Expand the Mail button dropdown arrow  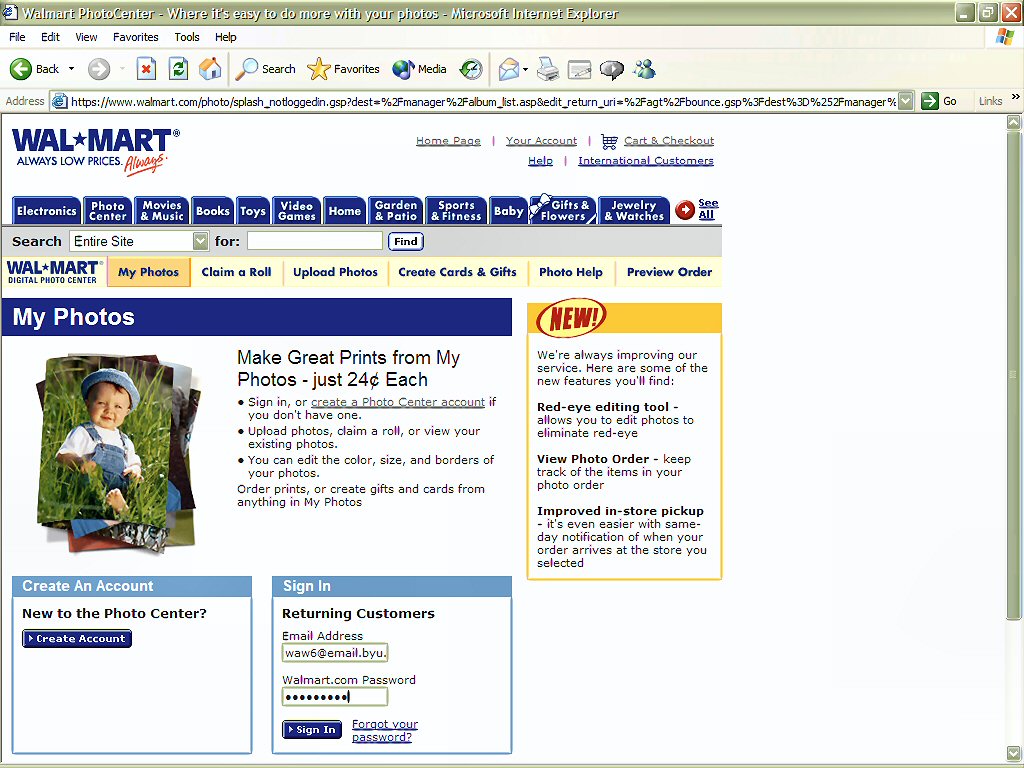click(x=526, y=69)
